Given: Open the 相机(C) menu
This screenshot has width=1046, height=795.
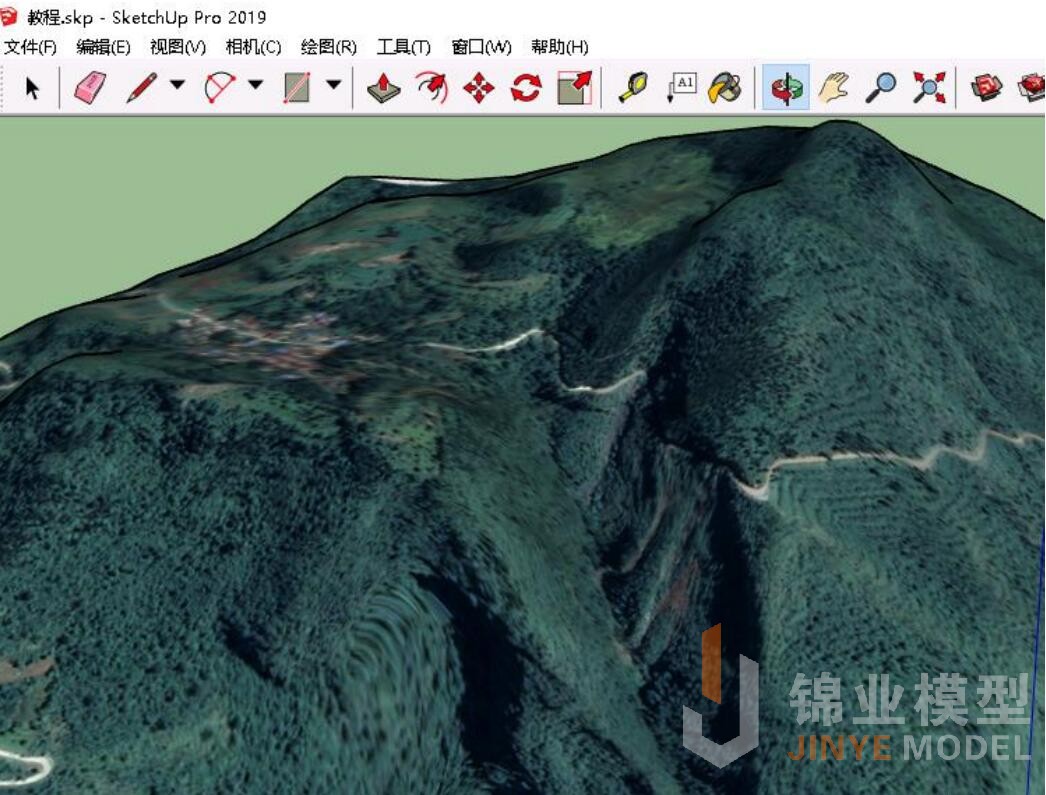Looking at the screenshot, I should coord(253,47).
